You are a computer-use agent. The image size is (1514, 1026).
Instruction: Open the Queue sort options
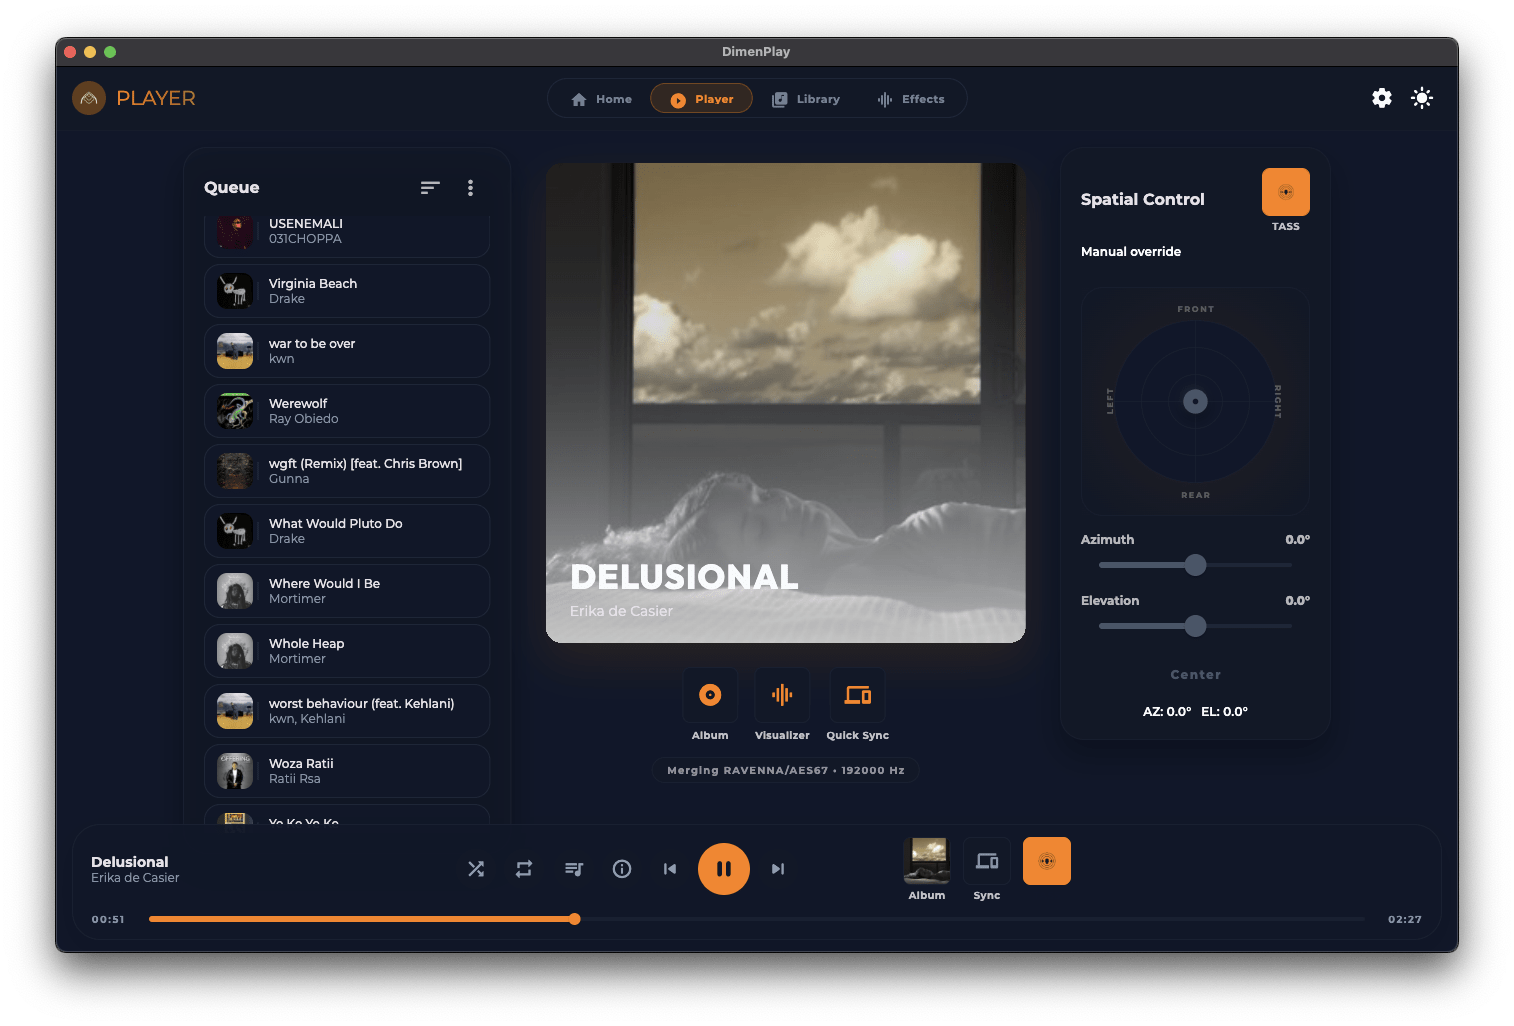pyautogui.click(x=430, y=188)
